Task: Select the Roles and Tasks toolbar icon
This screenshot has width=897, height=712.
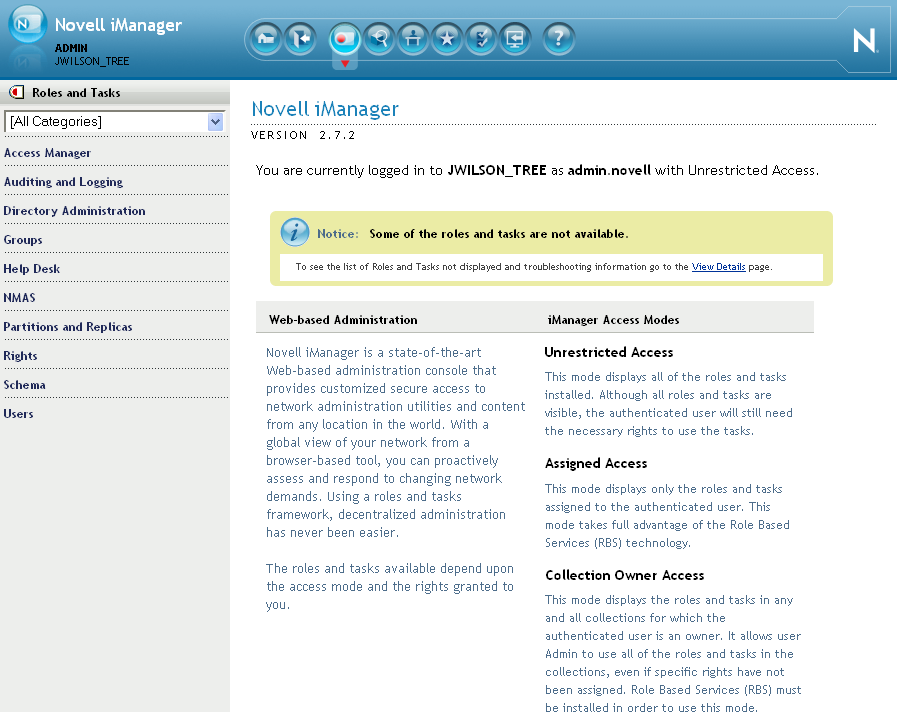Action: (344, 39)
